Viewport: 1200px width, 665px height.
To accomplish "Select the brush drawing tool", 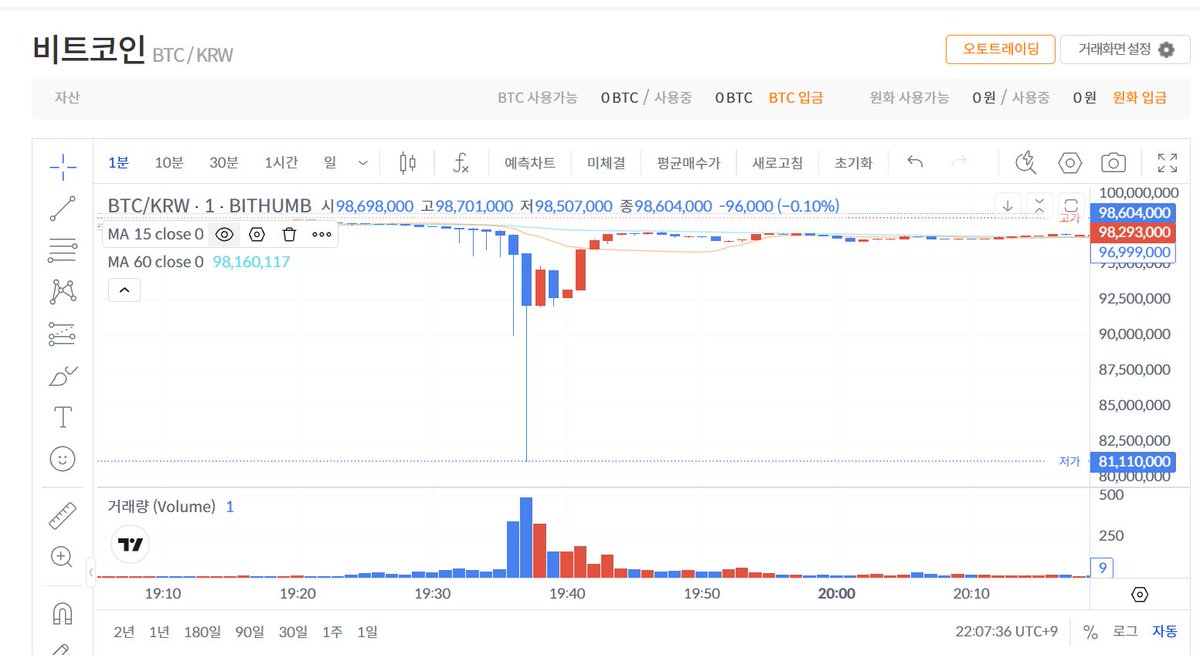I will click(63, 375).
